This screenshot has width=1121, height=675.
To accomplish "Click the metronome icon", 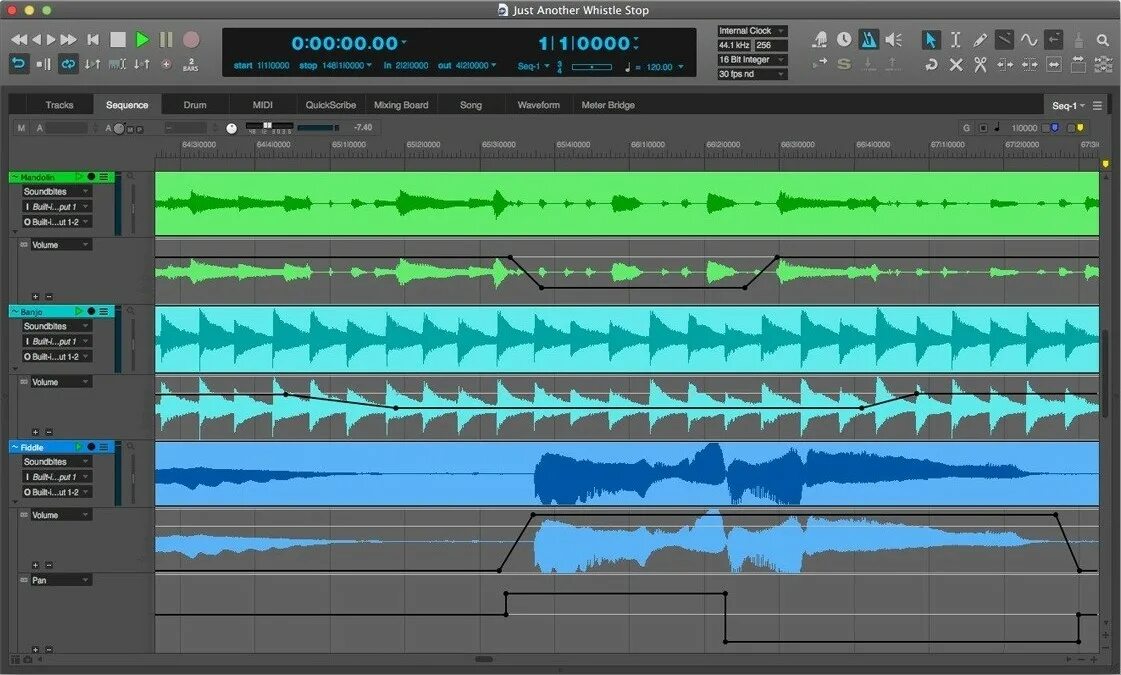I will point(868,39).
